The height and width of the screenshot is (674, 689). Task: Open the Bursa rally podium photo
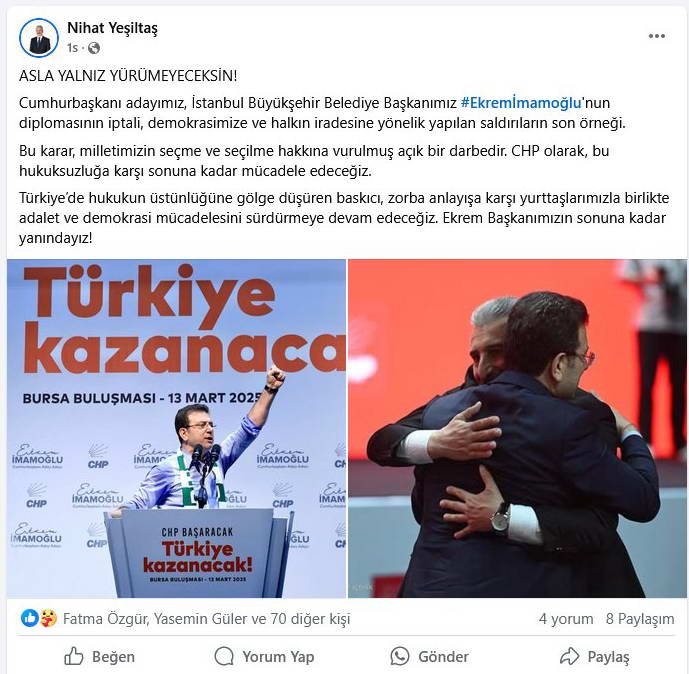tap(176, 428)
